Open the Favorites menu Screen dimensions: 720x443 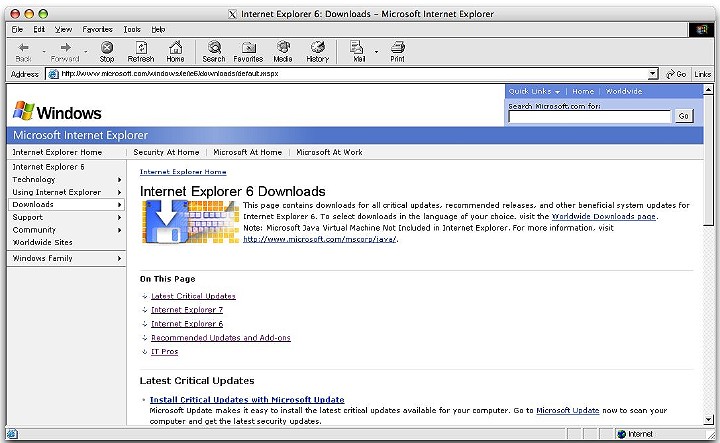pyautogui.click(x=97, y=29)
